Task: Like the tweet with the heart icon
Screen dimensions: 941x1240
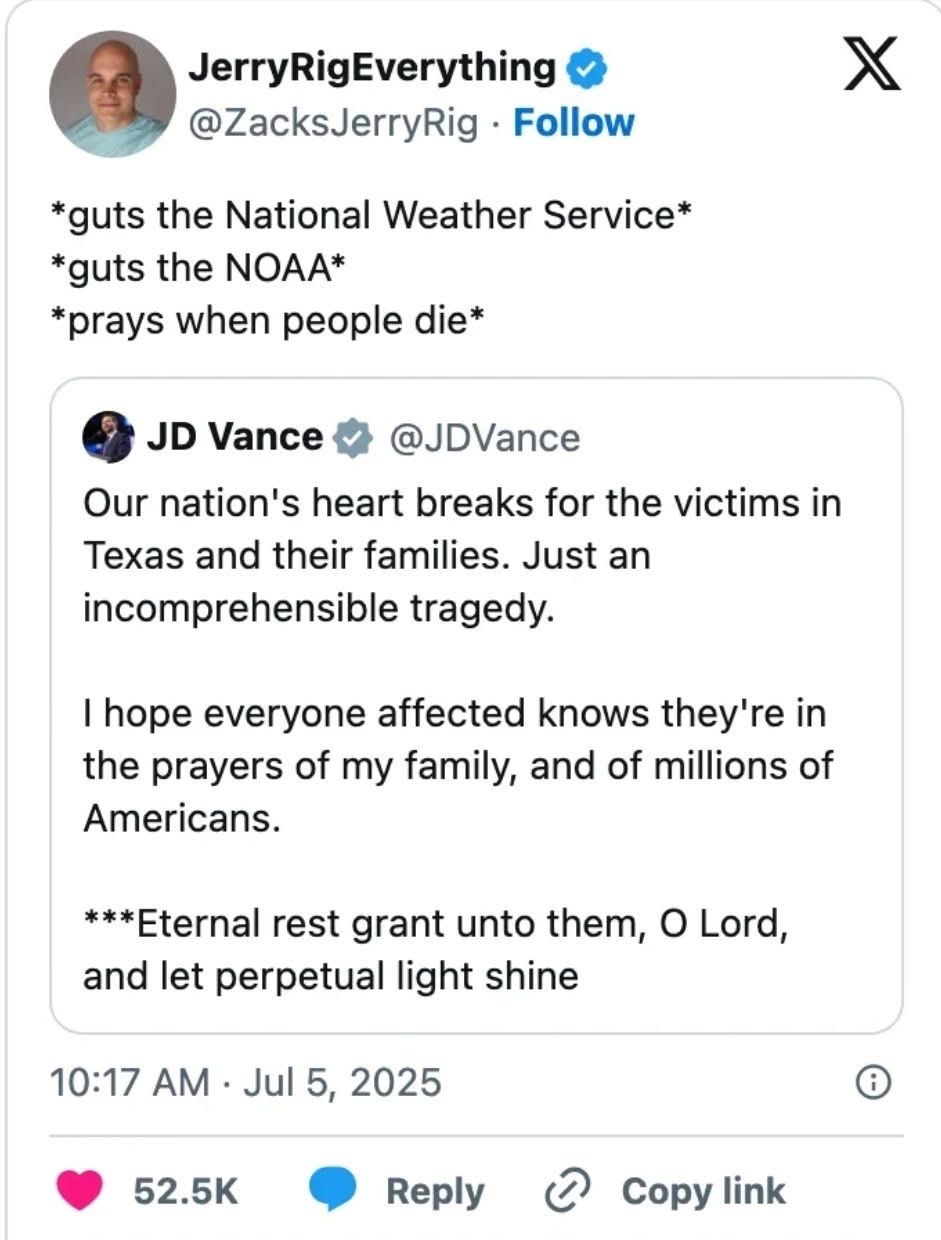Action: point(88,1191)
